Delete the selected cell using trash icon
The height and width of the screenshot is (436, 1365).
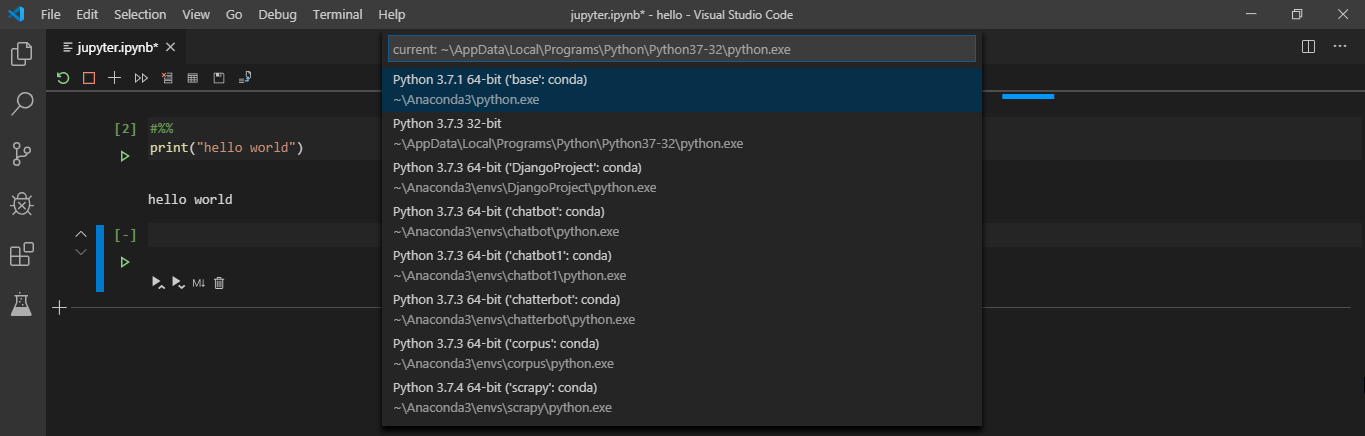220,283
